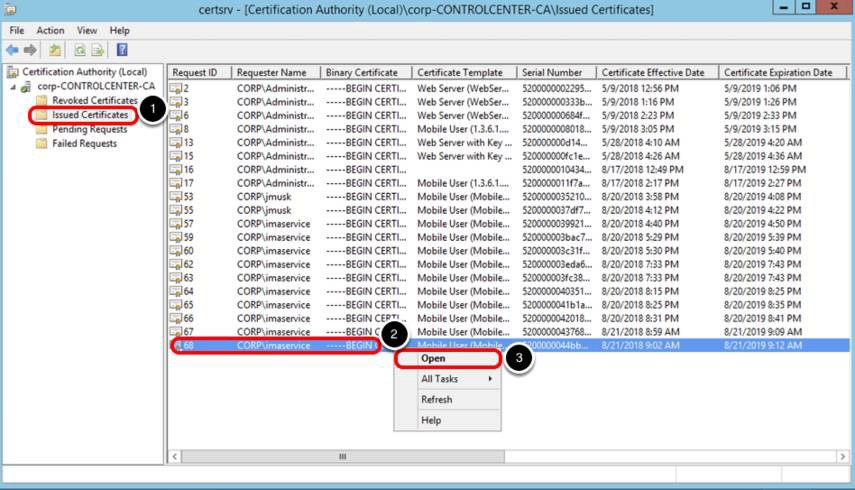This screenshot has height=490, width=855.
Task: Open the File menu
Action: (17, 31)
